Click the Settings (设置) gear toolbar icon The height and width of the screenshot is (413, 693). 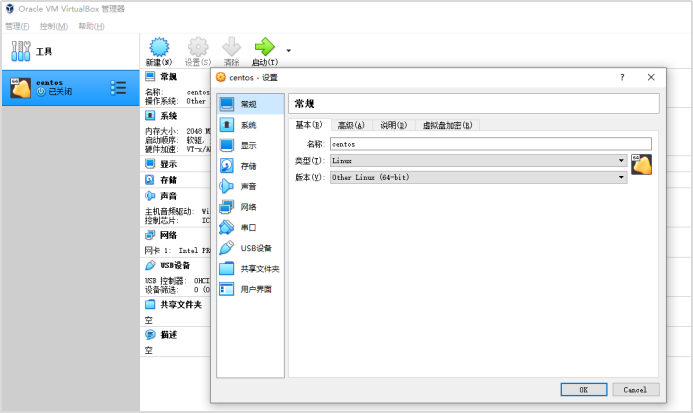point(198,47)
